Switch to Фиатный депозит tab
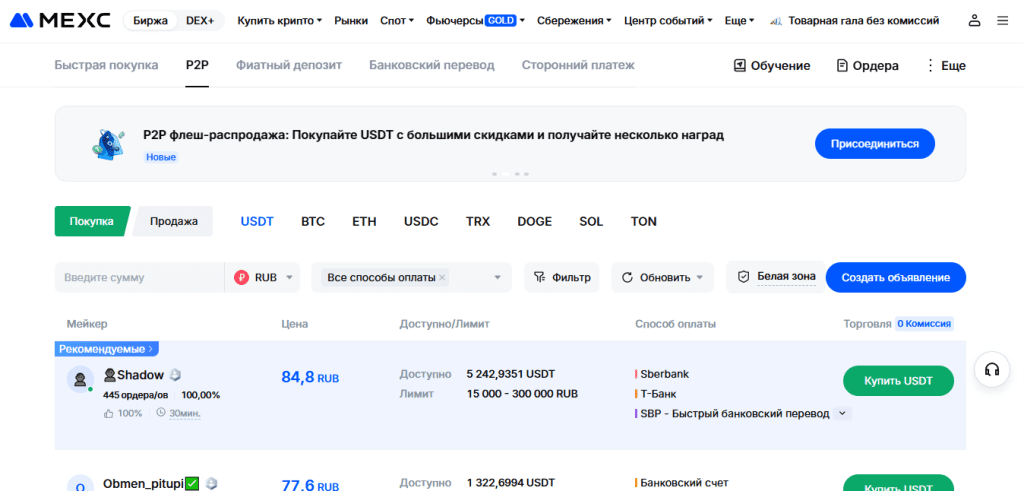This screenshot has width=1024, height=491. 289,65
